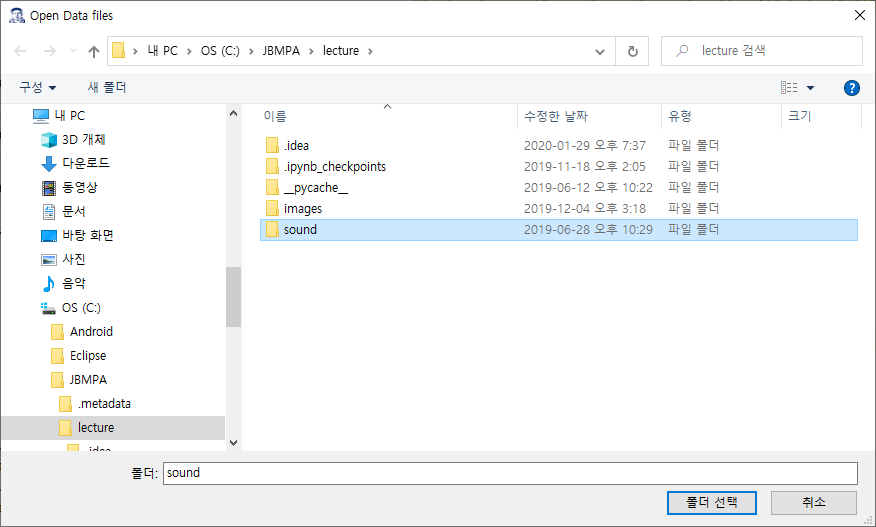This screenshot has height=527, width=876.
Task: Go up one folder level
Action: (x=94, y=51)
